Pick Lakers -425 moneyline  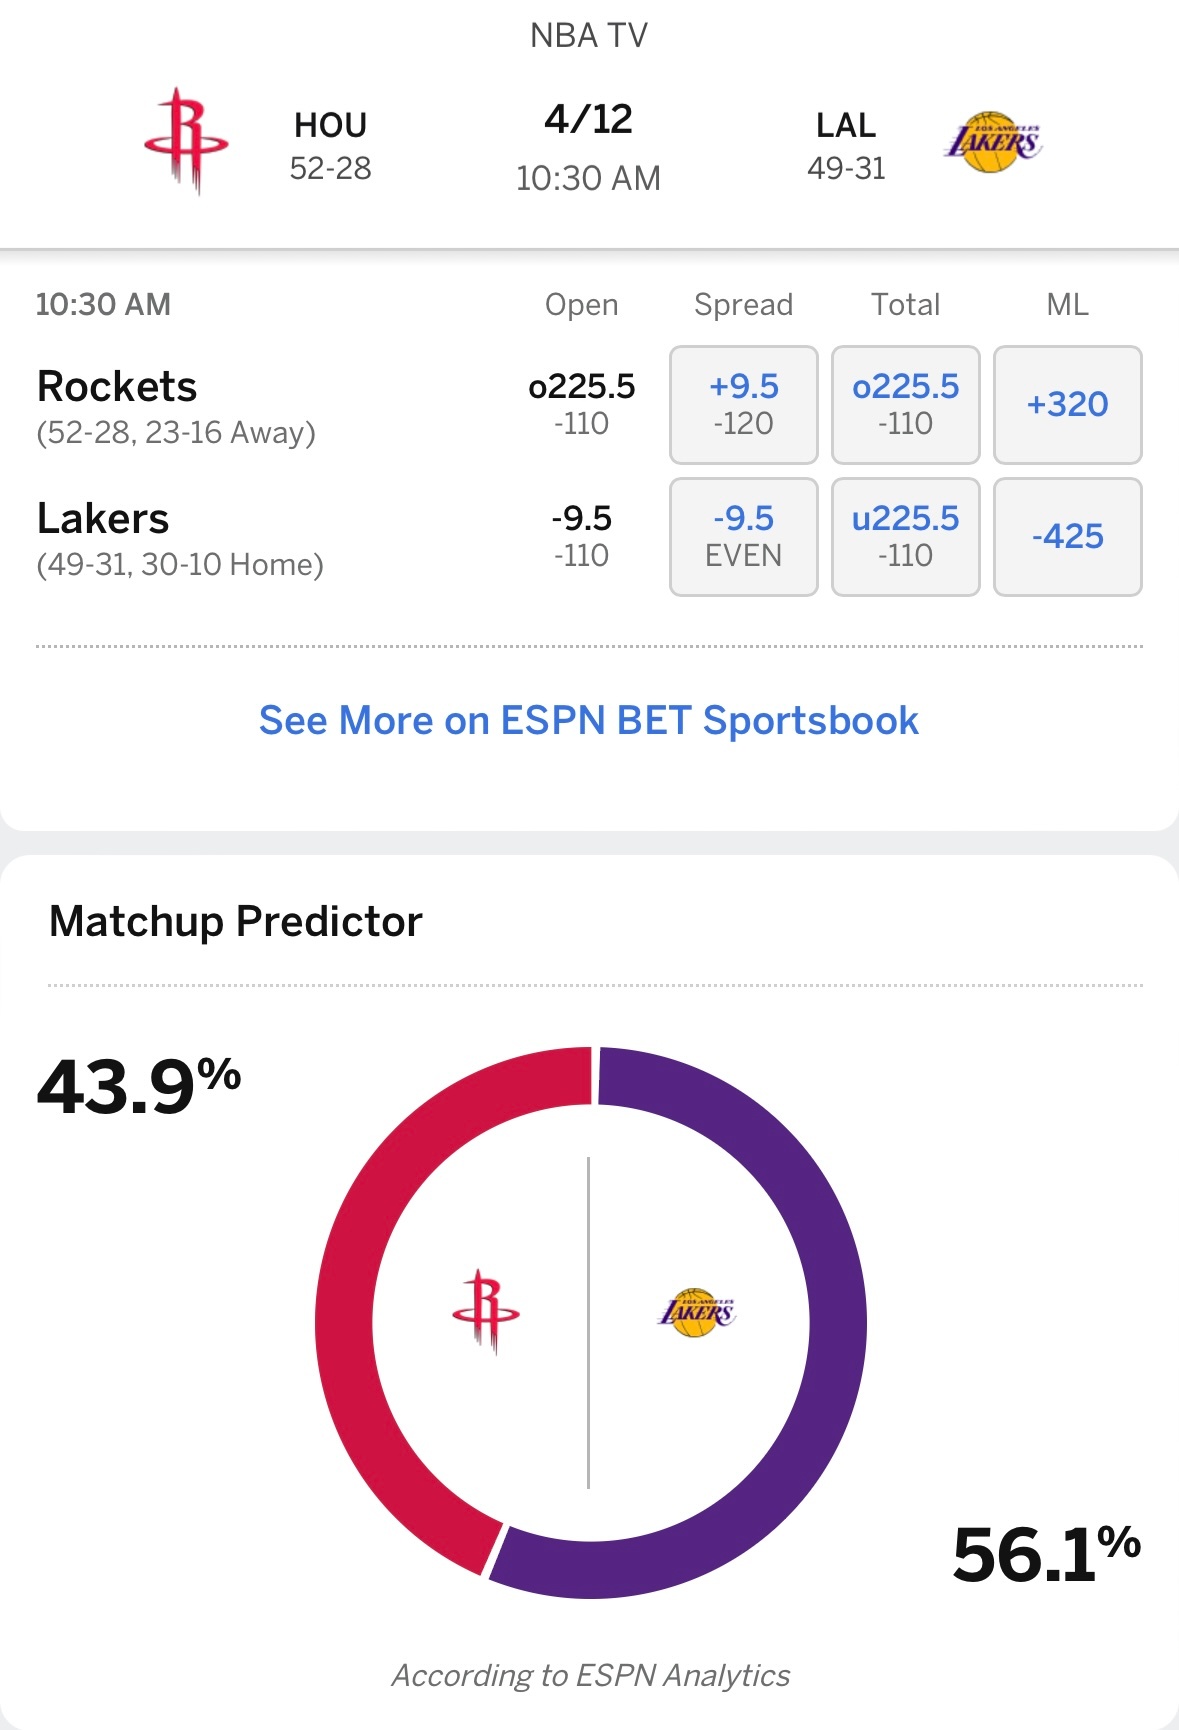tap(1067, 537)
